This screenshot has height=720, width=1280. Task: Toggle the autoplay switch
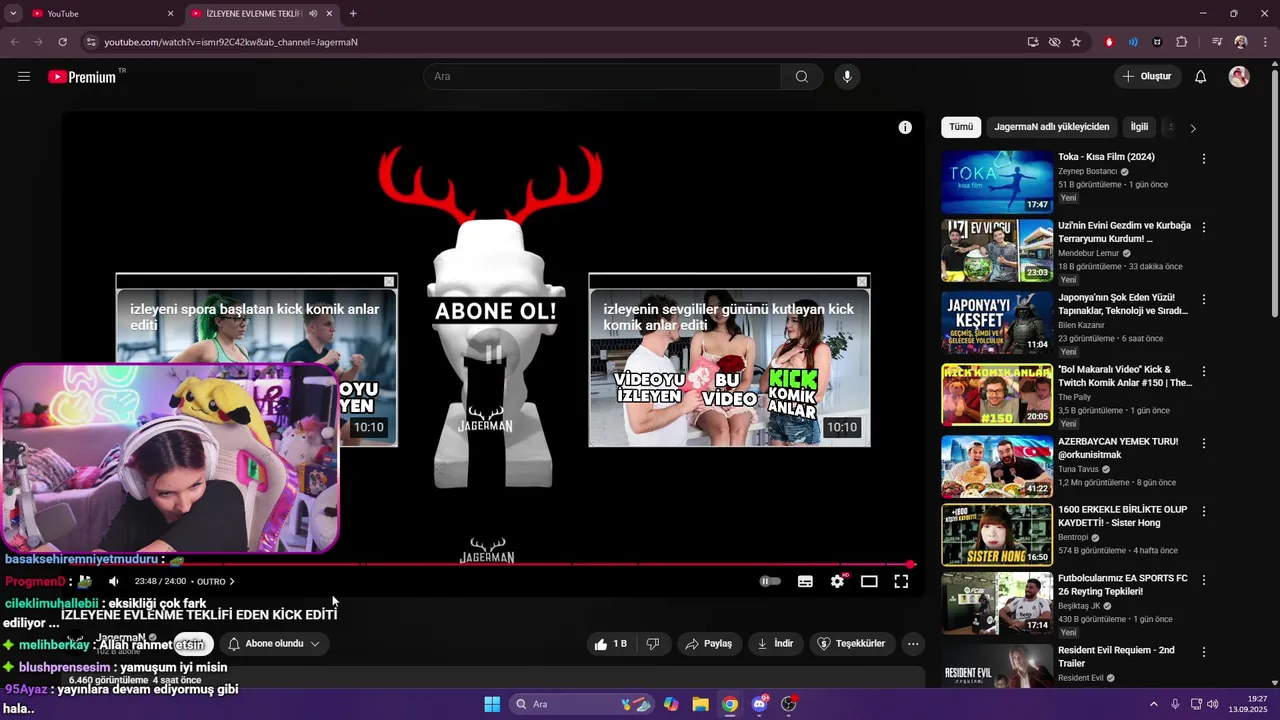(x=770, y=581)
